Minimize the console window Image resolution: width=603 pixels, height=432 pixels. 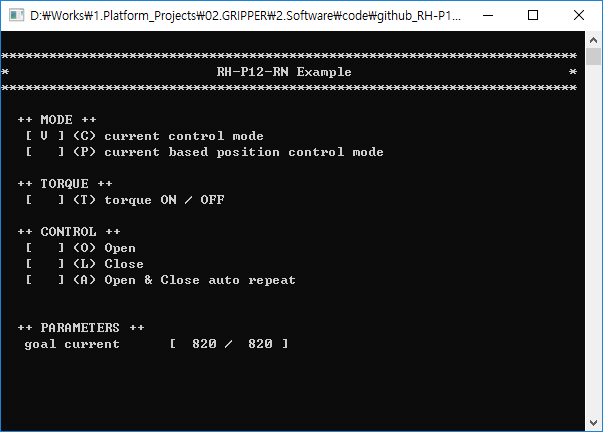pos(487,16)
